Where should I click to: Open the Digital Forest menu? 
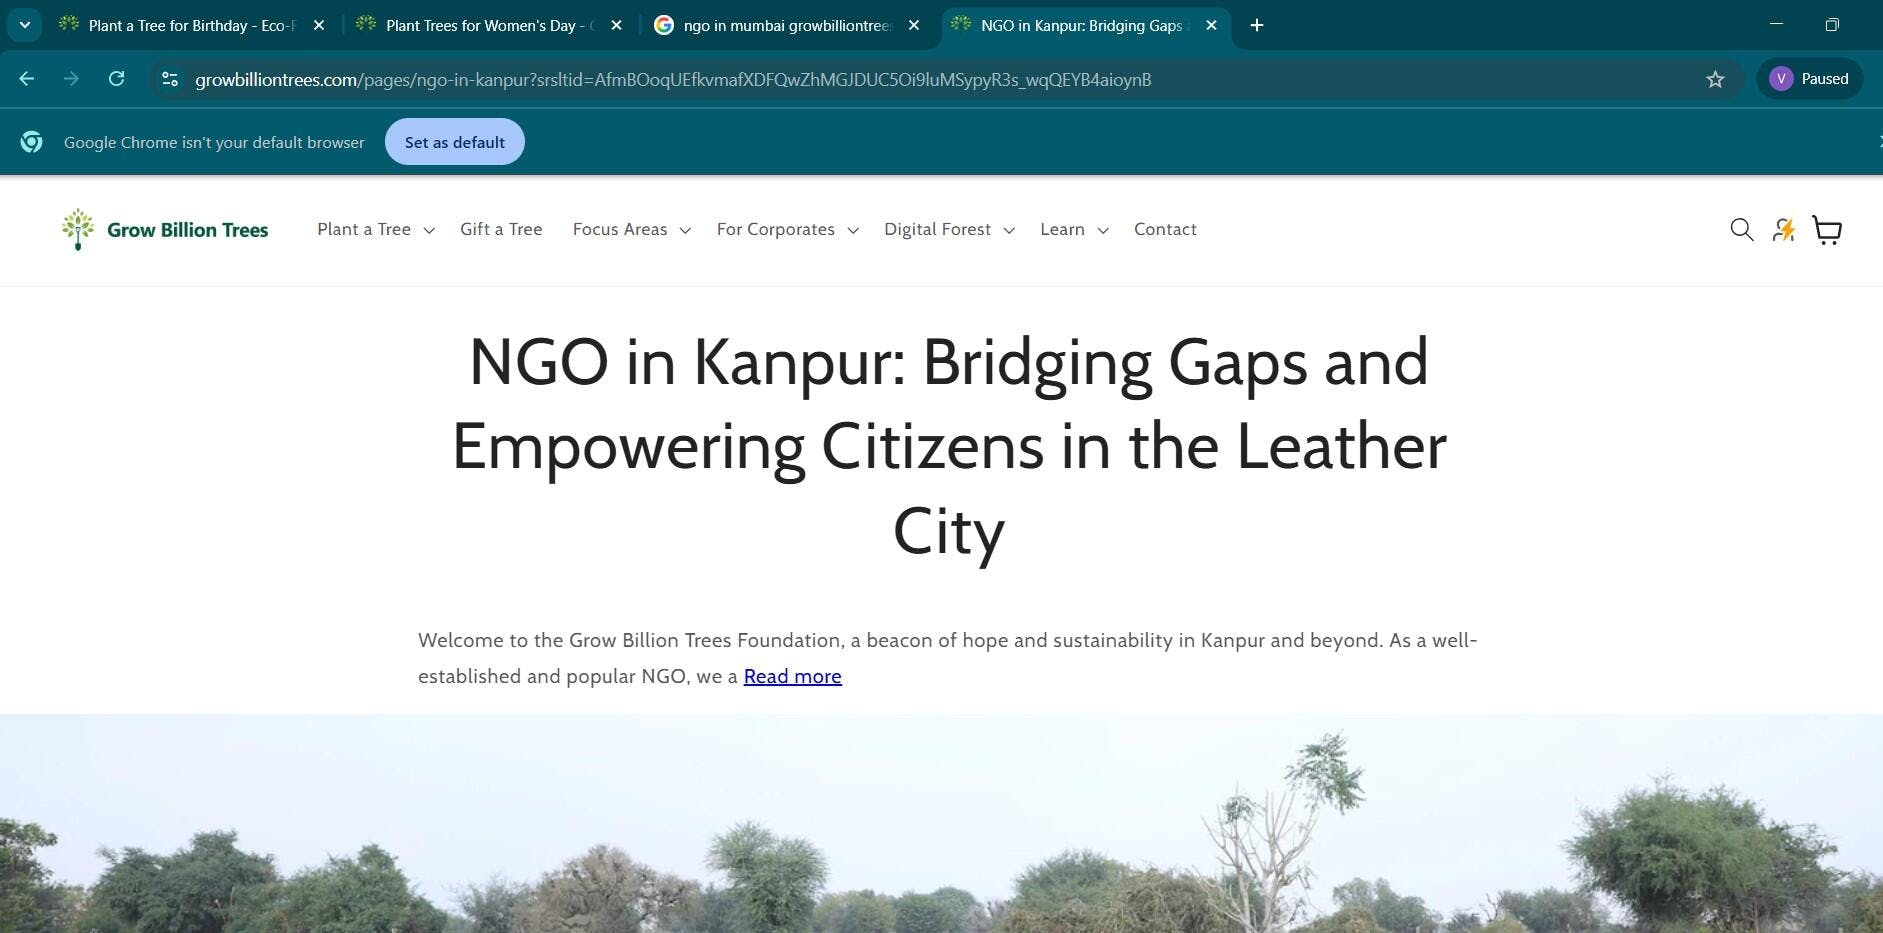(x=948, y=230)
